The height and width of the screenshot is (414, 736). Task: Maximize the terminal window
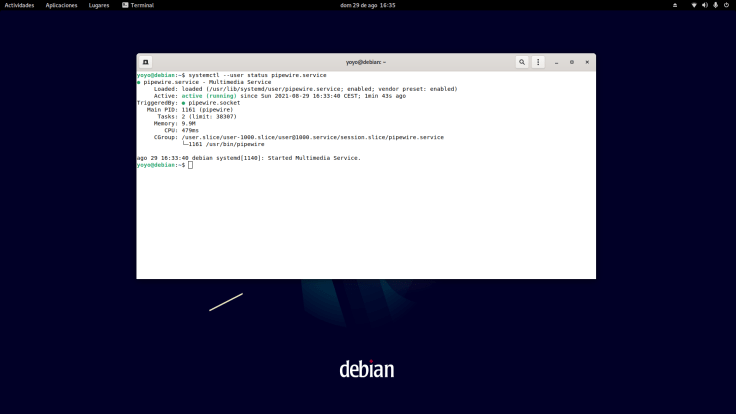(x=572, y=62)
